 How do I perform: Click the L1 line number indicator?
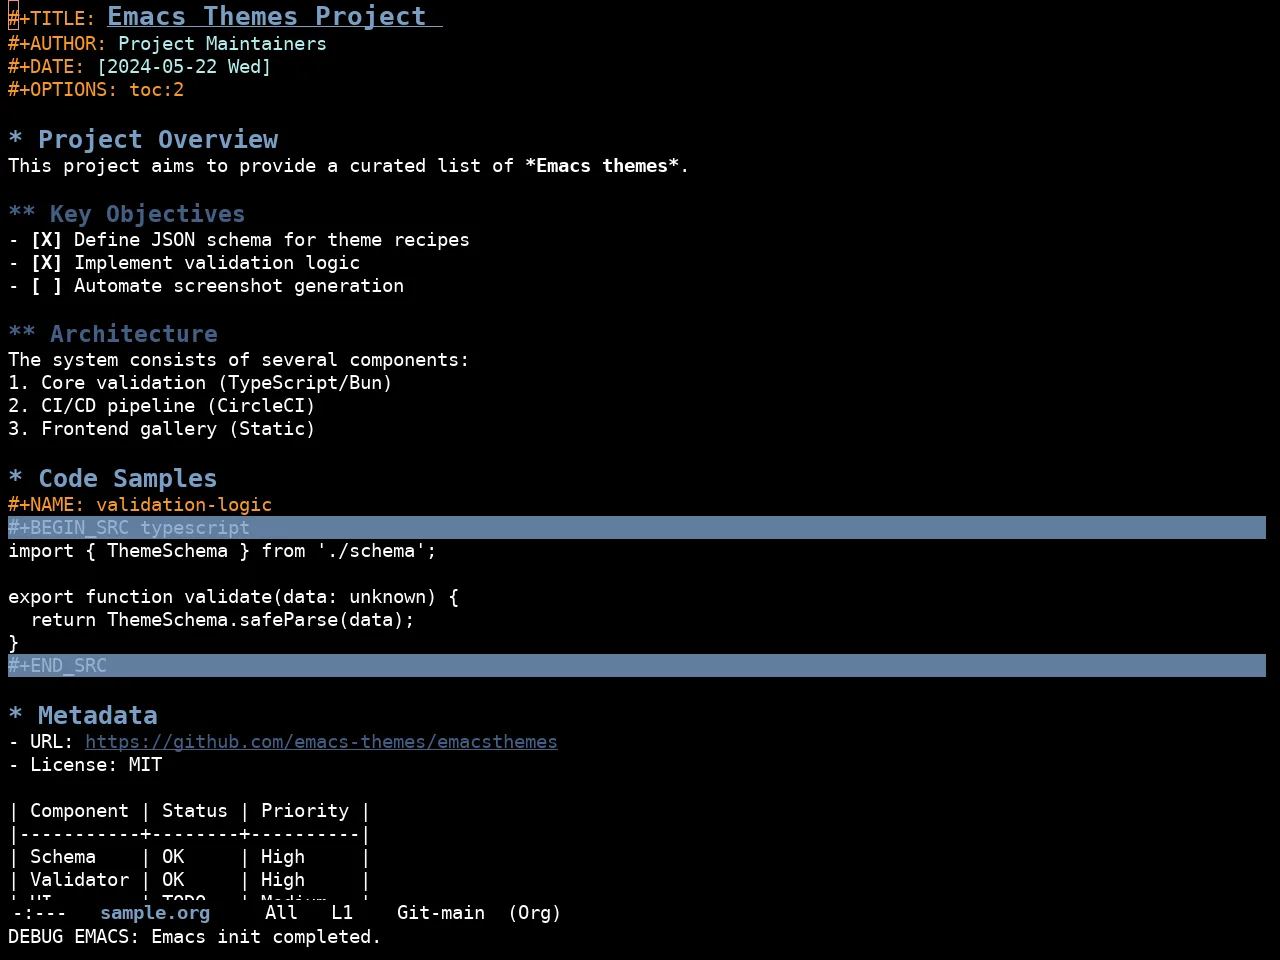pos(342,913)
